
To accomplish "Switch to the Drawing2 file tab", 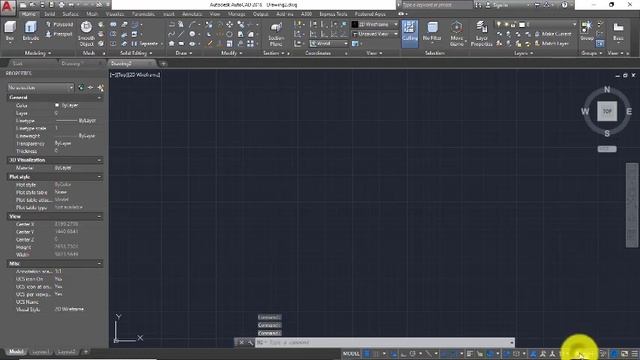I will tap(122, 64).
